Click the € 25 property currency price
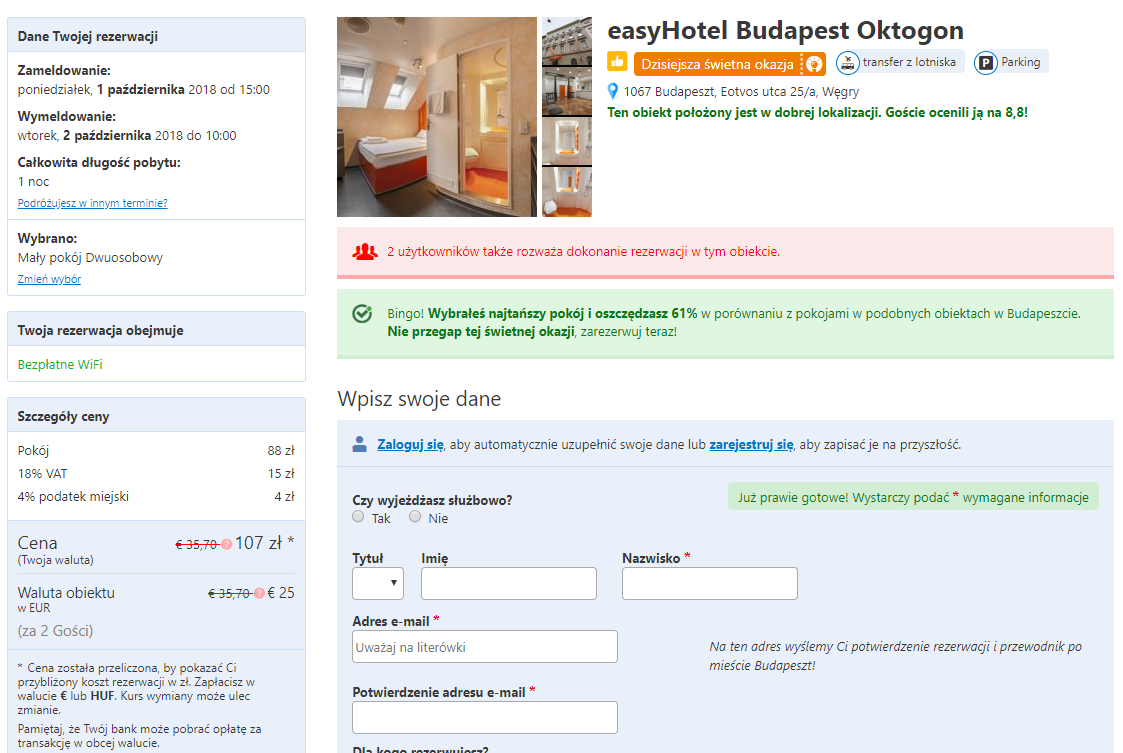The height and width of the screenshot is (753, 1123). tap(281, 593)
